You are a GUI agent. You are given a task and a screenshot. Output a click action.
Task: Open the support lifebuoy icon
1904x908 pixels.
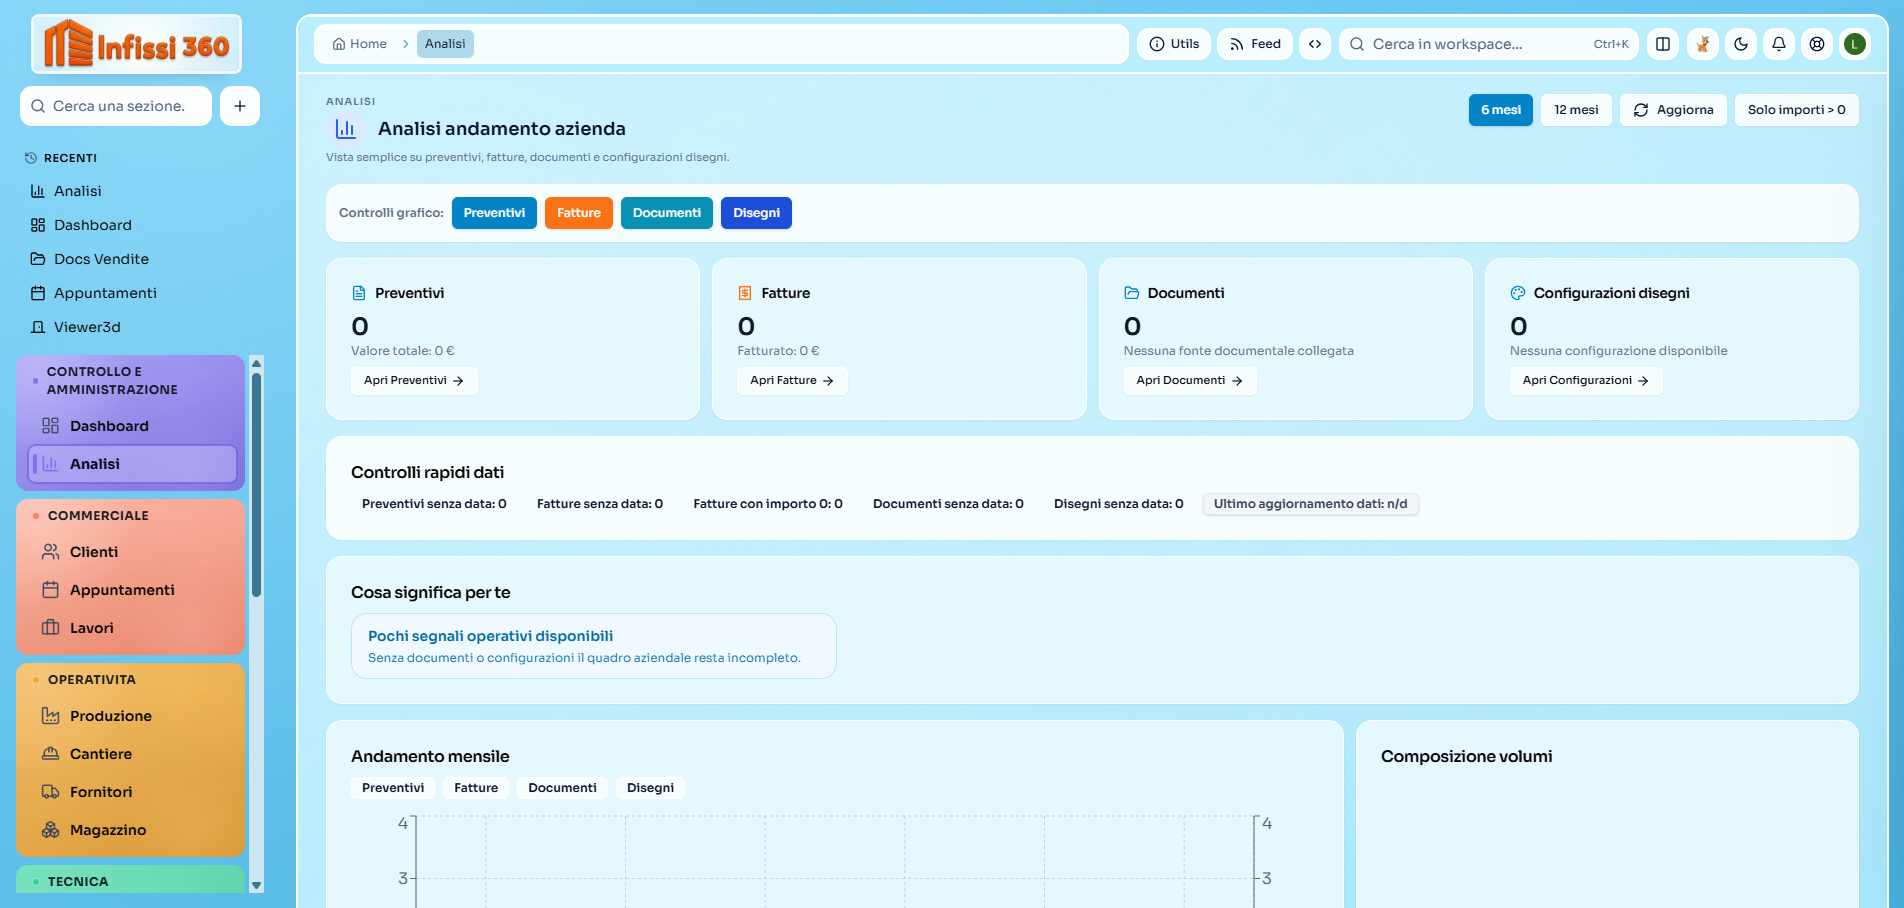click(1817, 44)
